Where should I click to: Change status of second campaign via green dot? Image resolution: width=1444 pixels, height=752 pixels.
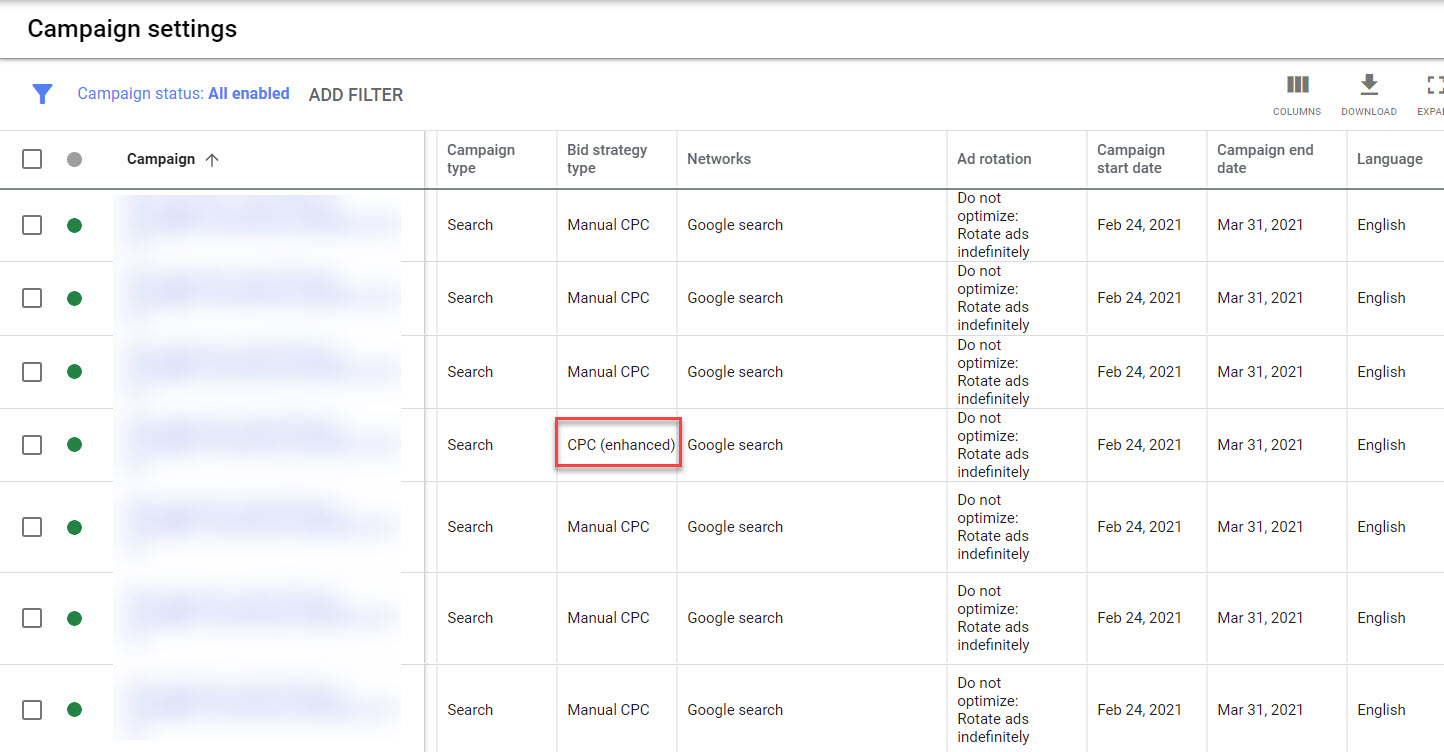74,298
